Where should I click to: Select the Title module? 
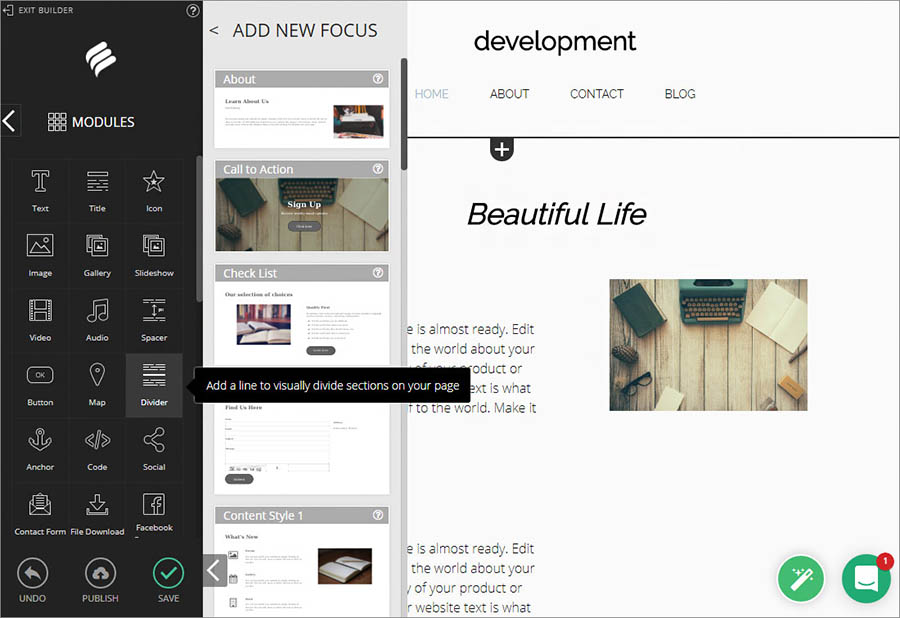click(97, 191)
